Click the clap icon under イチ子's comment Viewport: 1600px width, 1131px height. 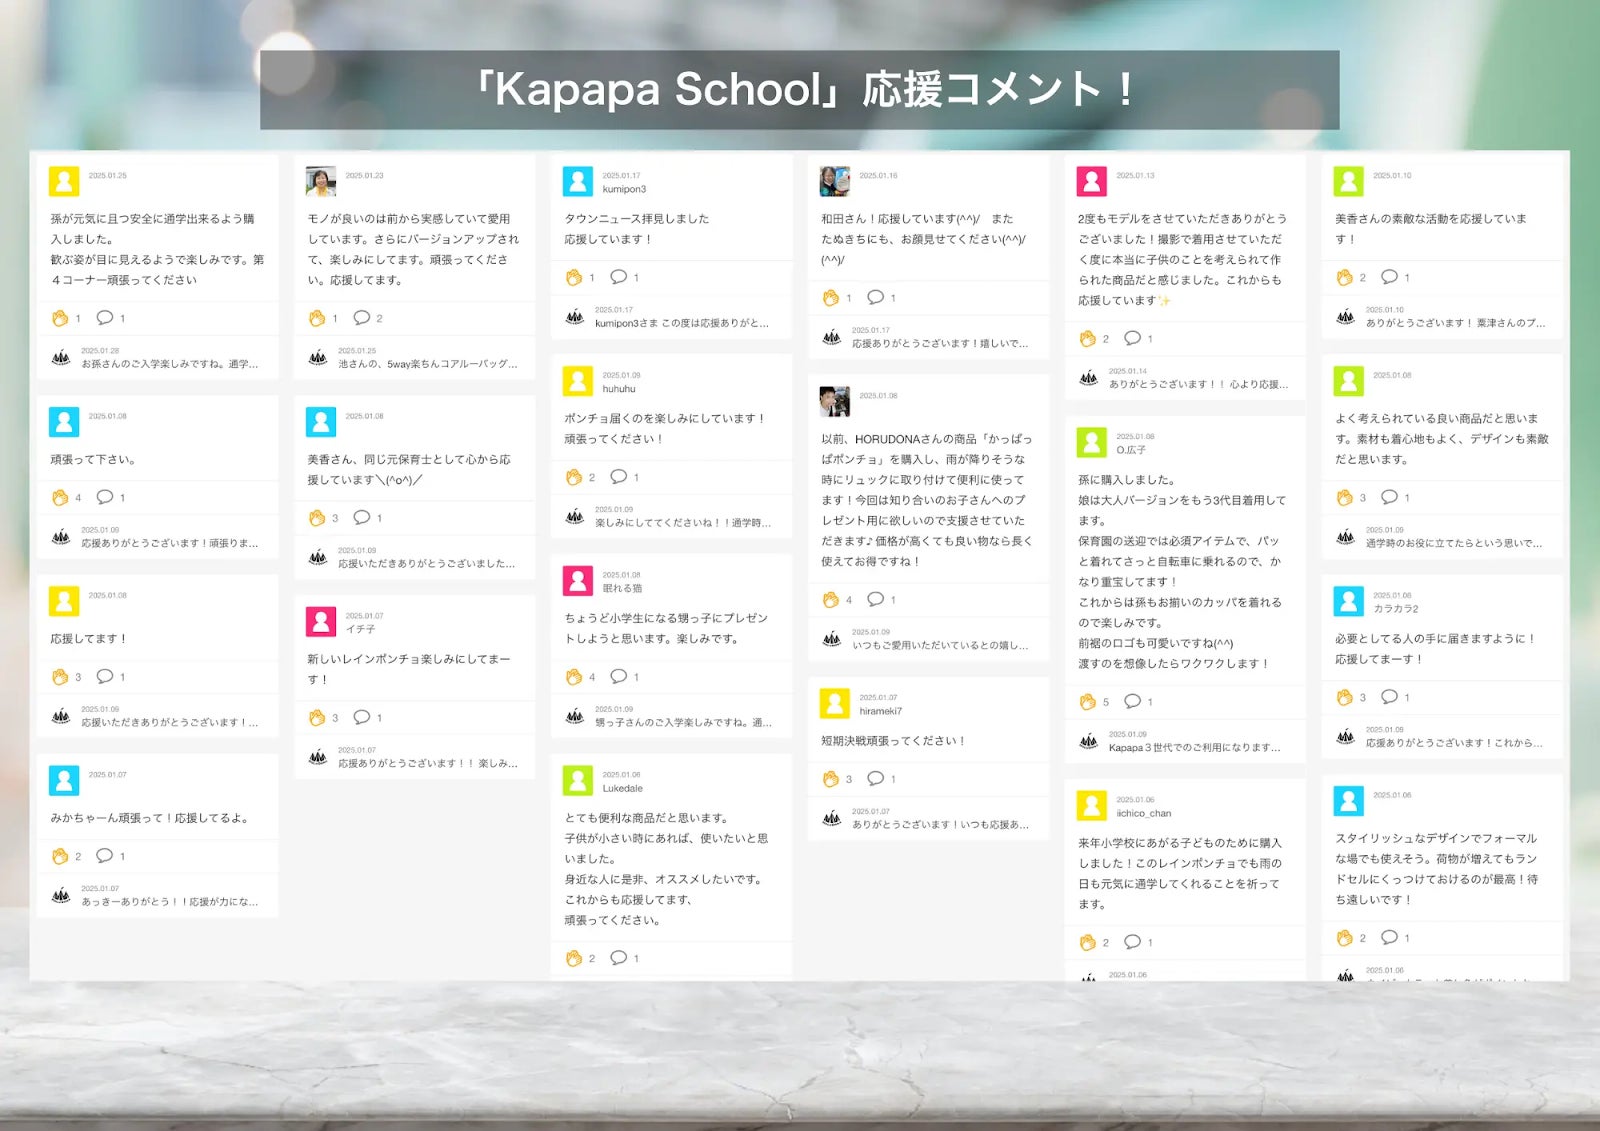coord(317,717)
